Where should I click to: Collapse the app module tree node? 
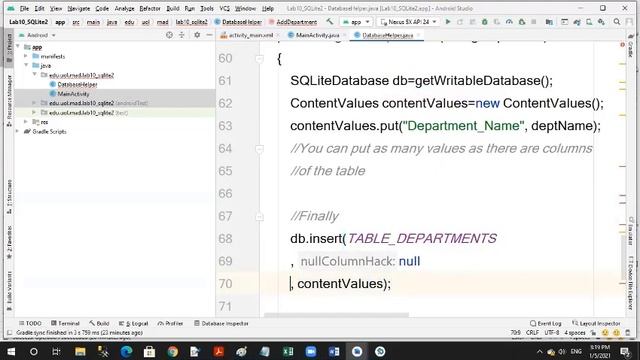pos(18,47)
